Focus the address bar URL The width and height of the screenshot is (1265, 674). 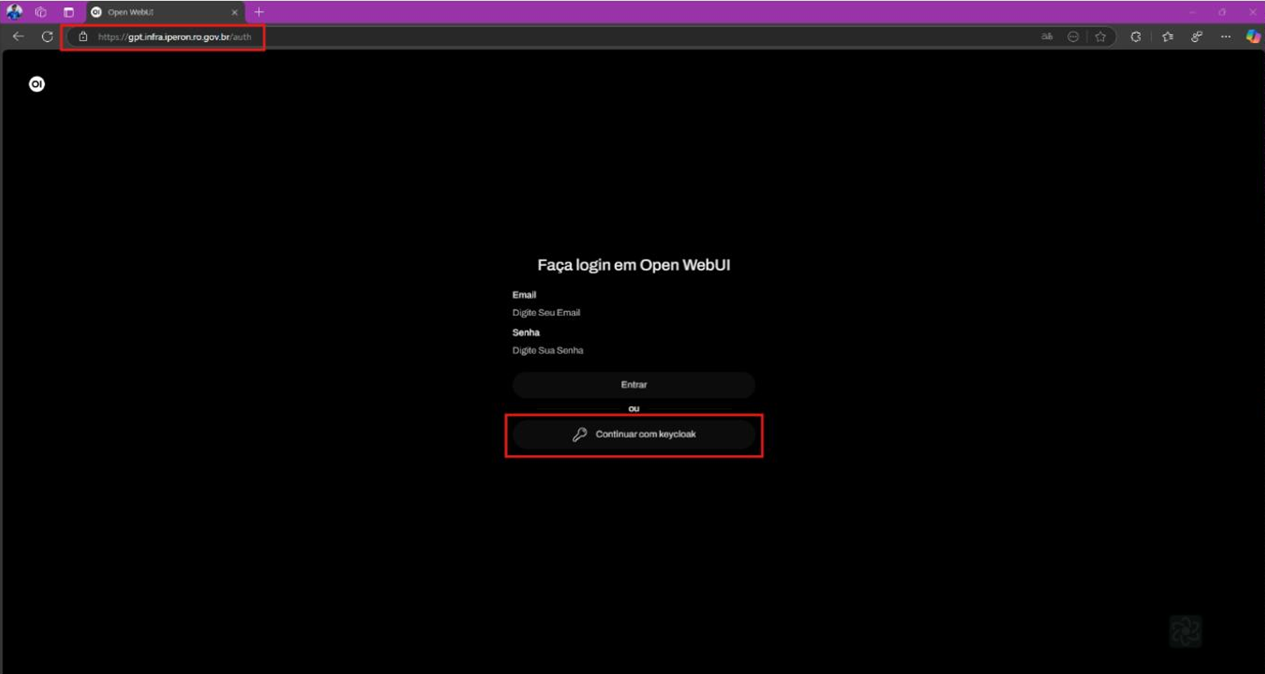pyautogui.click(x=174, y=37)
